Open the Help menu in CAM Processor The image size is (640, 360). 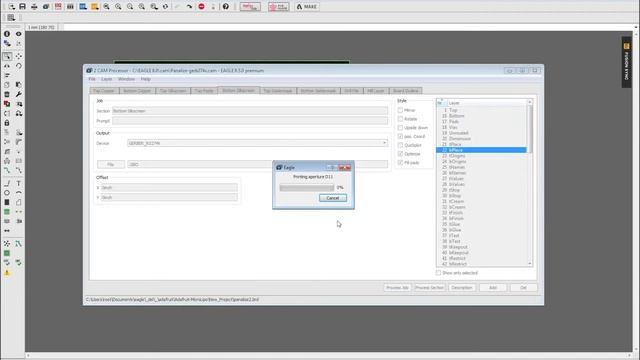tap(146, 79)
